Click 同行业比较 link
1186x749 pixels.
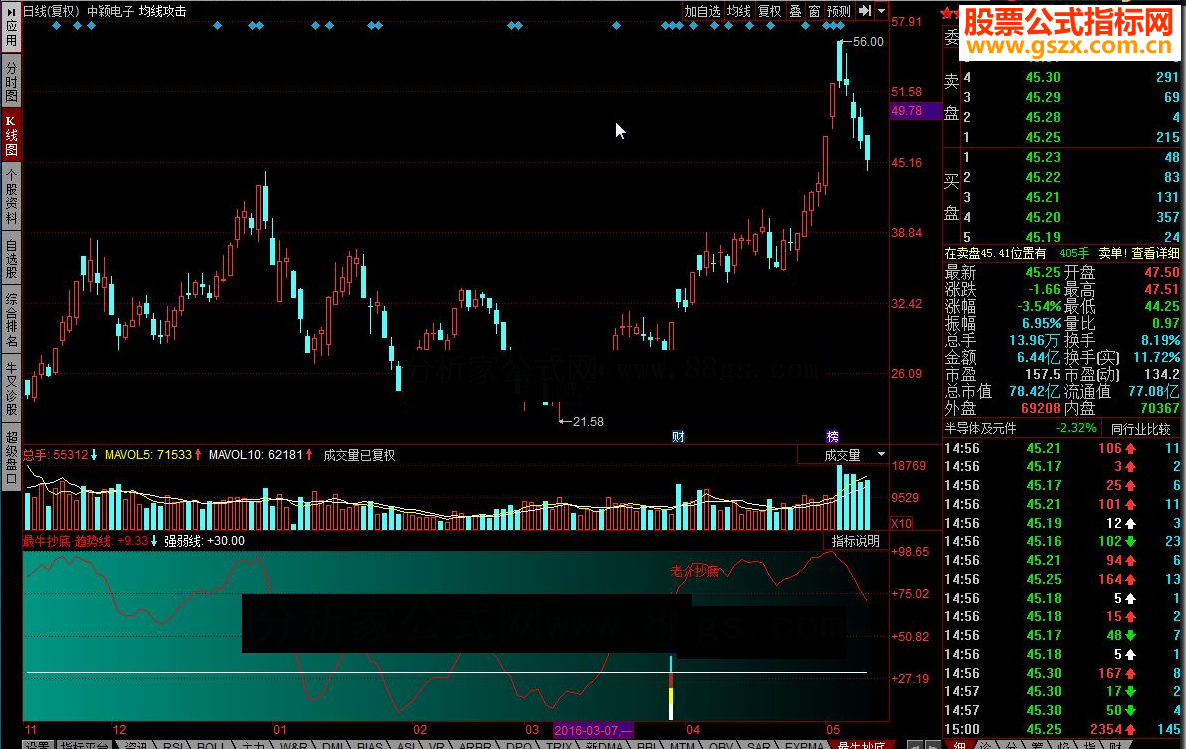pos(1141,429)
